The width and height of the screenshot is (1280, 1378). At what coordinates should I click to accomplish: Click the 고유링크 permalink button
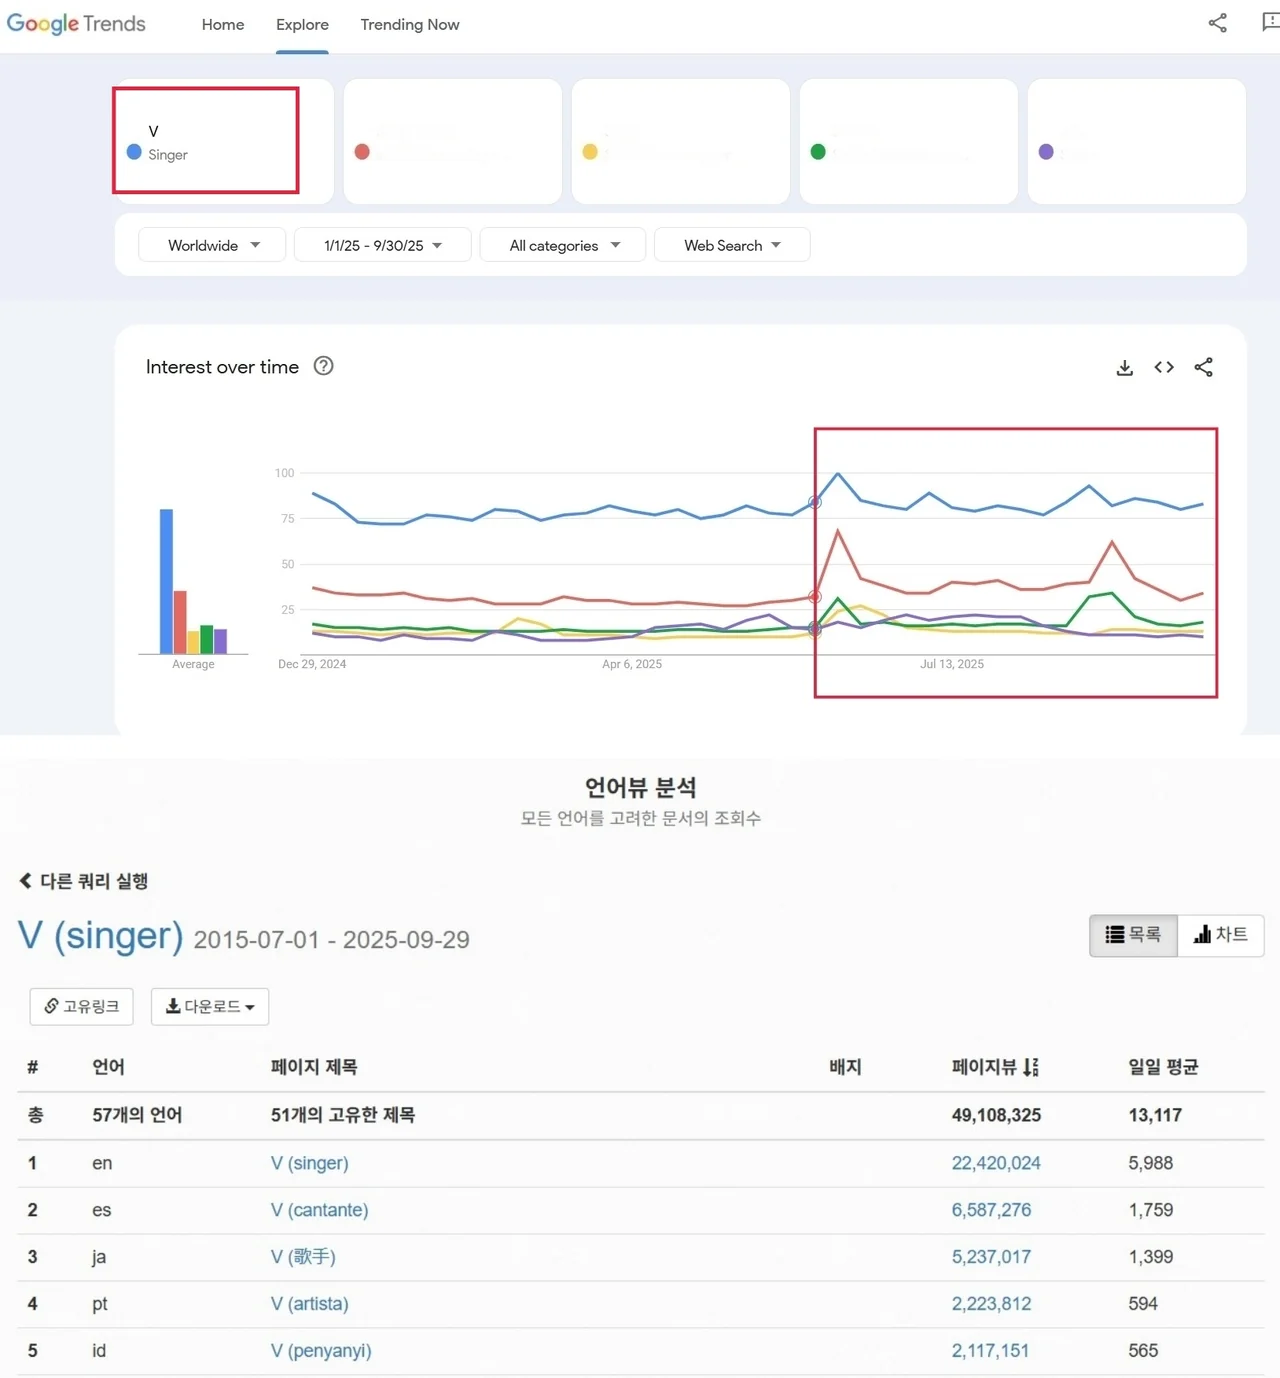[x=81, y=1006]
